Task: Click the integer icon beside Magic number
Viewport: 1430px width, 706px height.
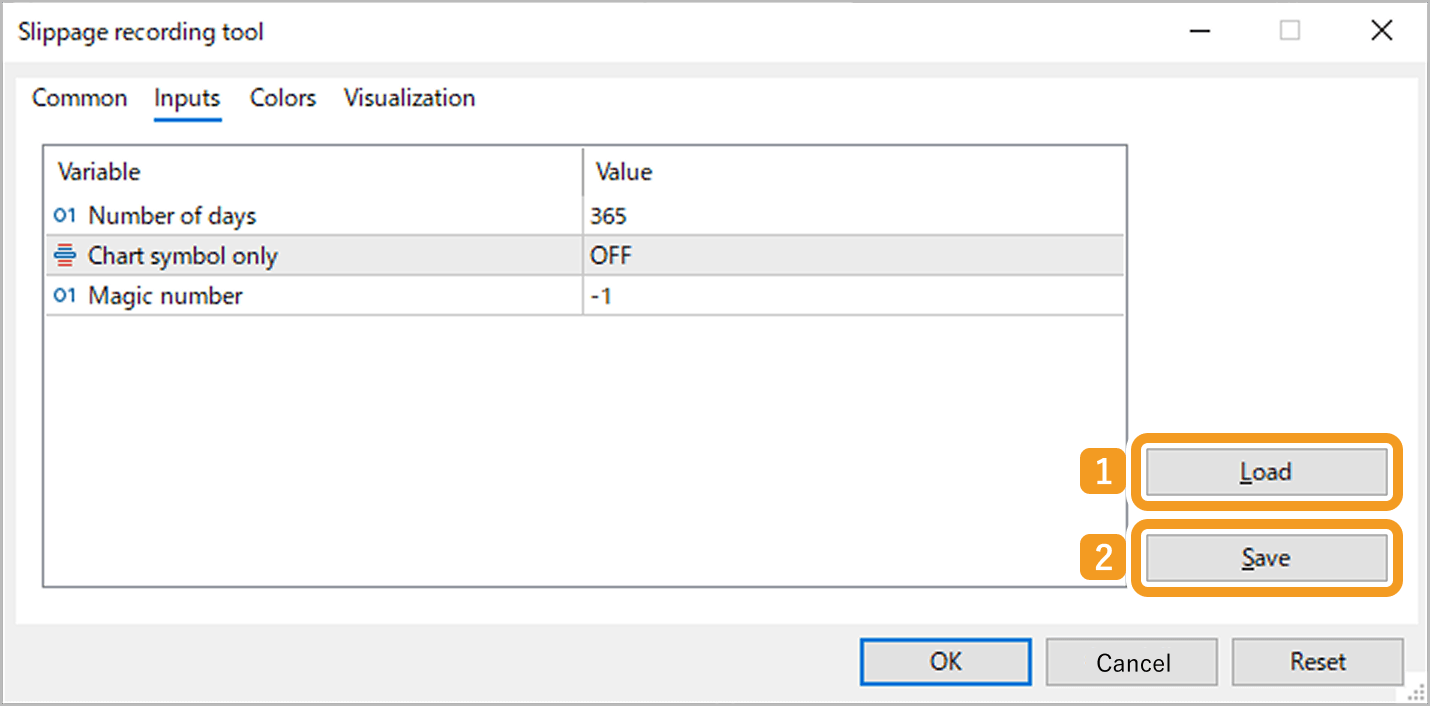Action: (x=65, y=296)
